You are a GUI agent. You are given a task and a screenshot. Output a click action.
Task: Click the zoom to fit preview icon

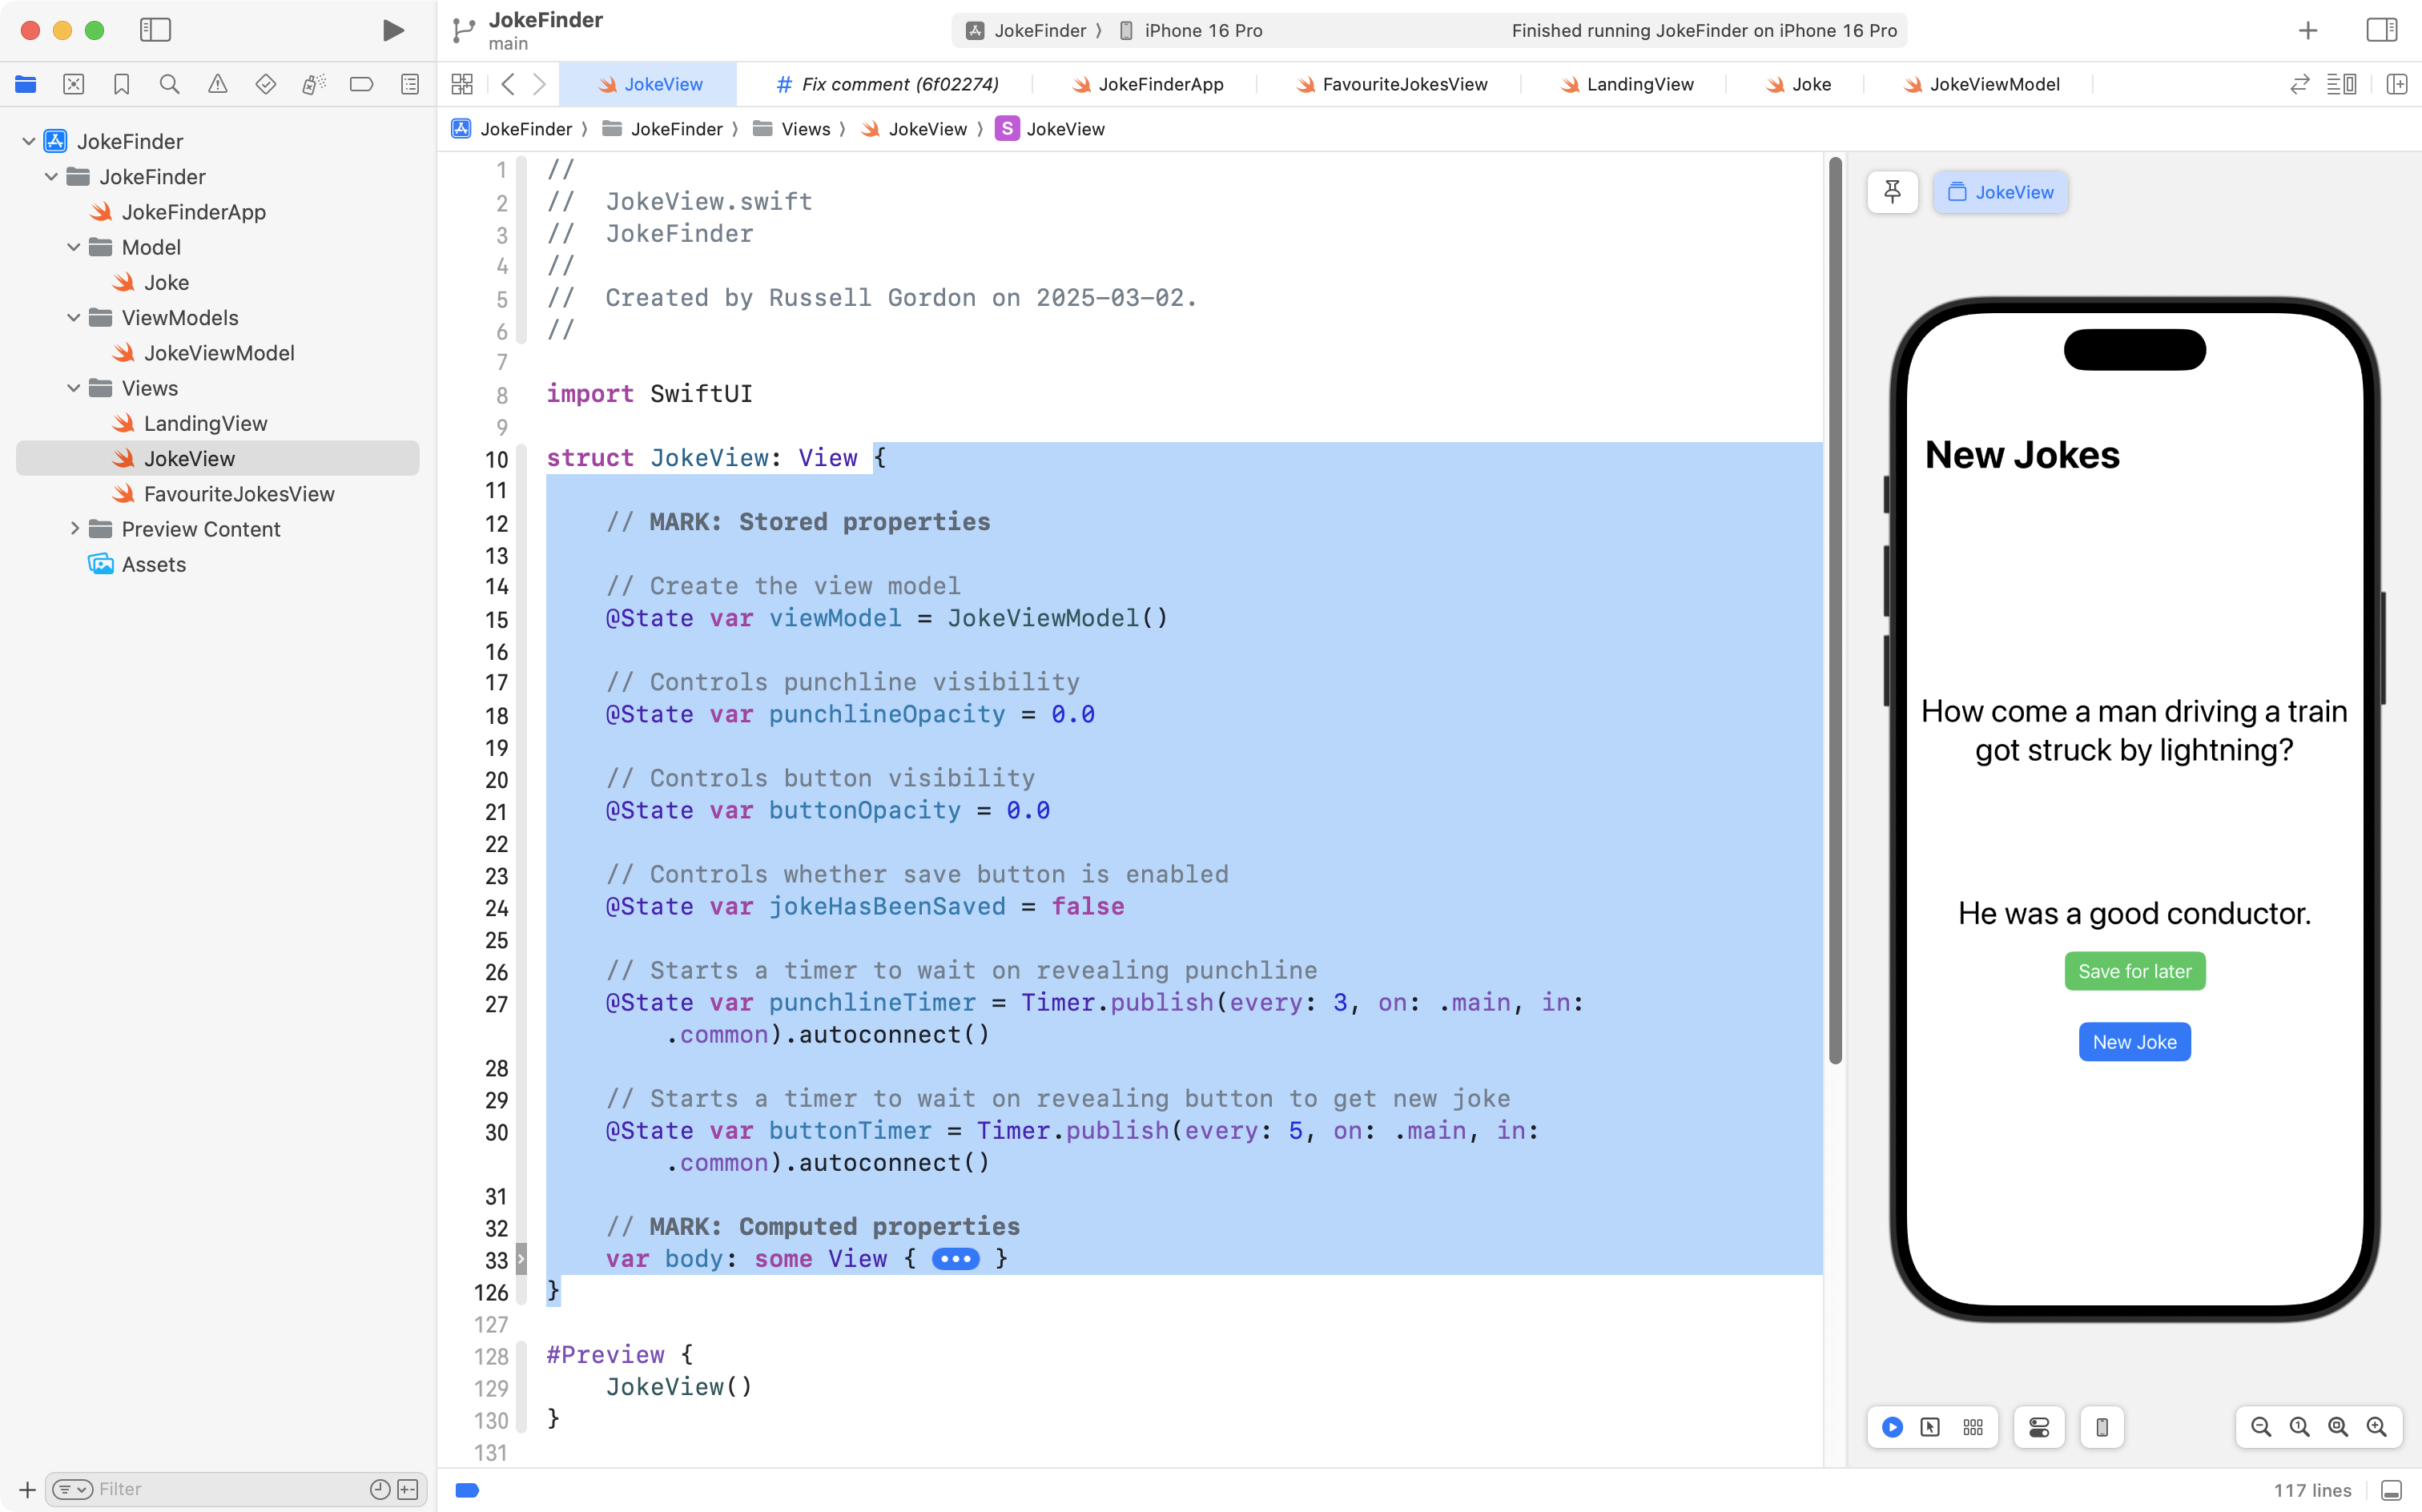pos(2338,1427)
